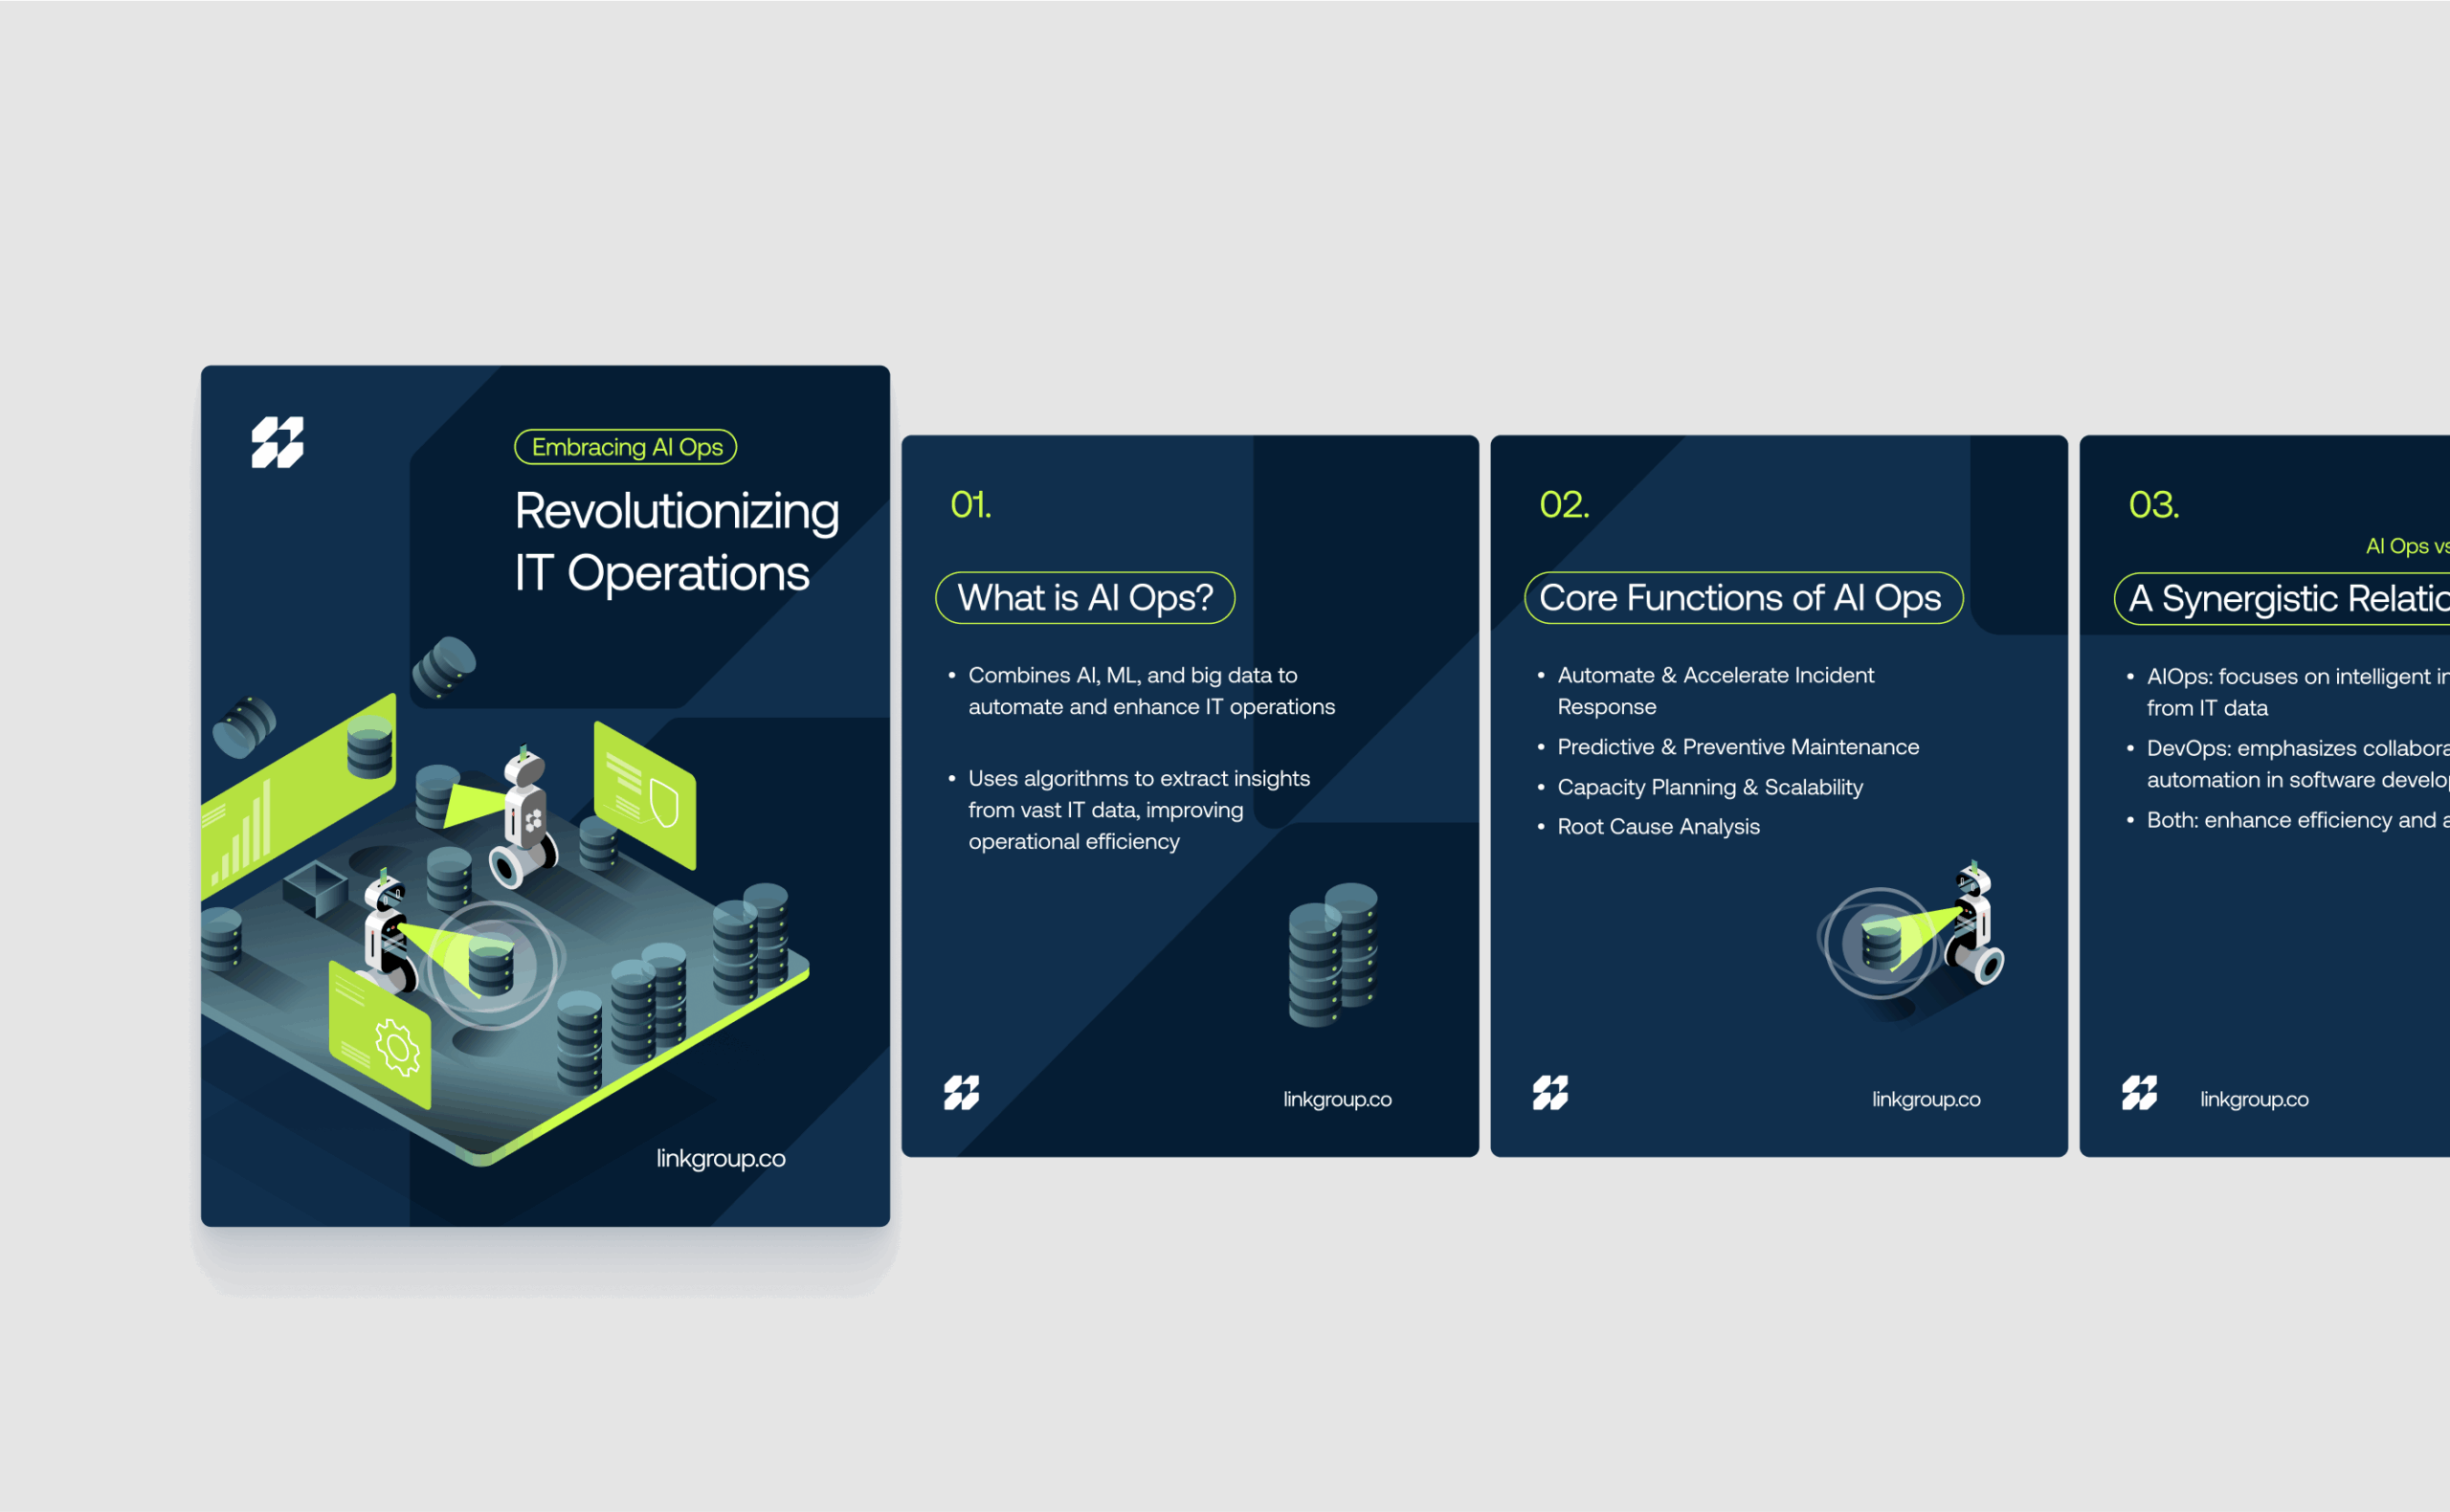The height and width of the screenshot is (1512, 2450).
Task: Select 'Core Functions of AI Ops' heading pill
Action: tap(1742, 598)
